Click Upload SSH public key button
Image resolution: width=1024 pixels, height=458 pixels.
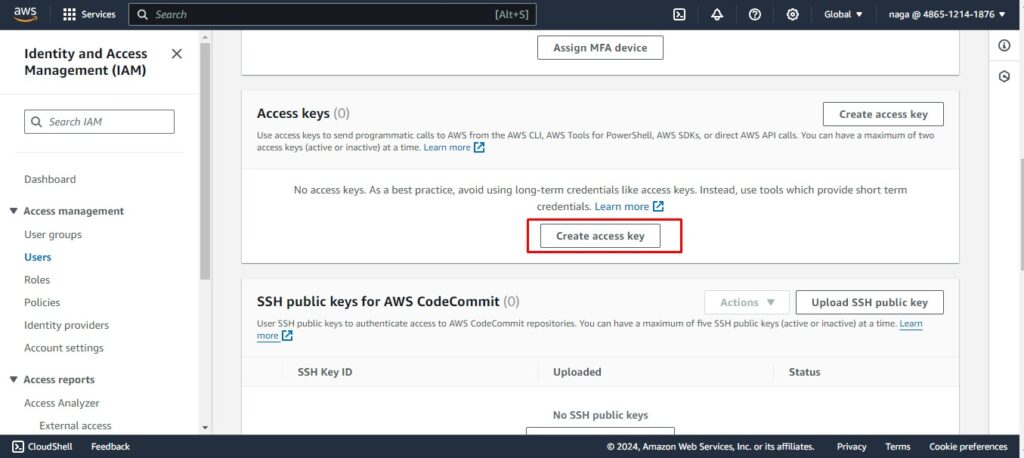(869, 303)
